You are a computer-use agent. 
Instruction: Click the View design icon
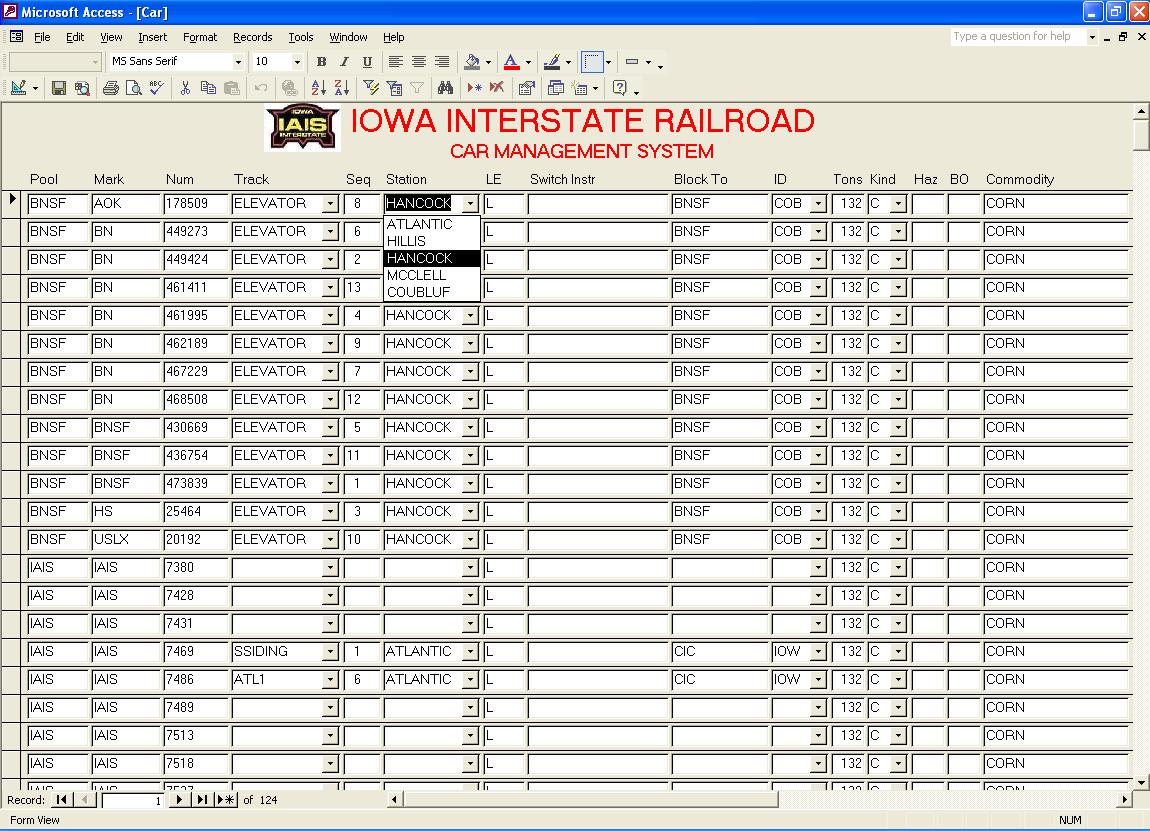(19, 88)
